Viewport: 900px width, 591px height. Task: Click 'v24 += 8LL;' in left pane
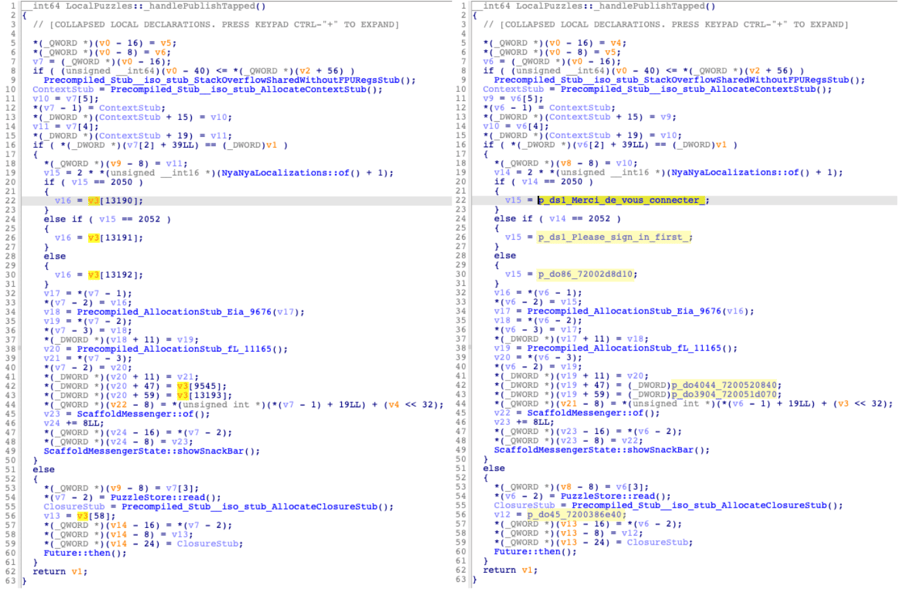coord(74,423)
